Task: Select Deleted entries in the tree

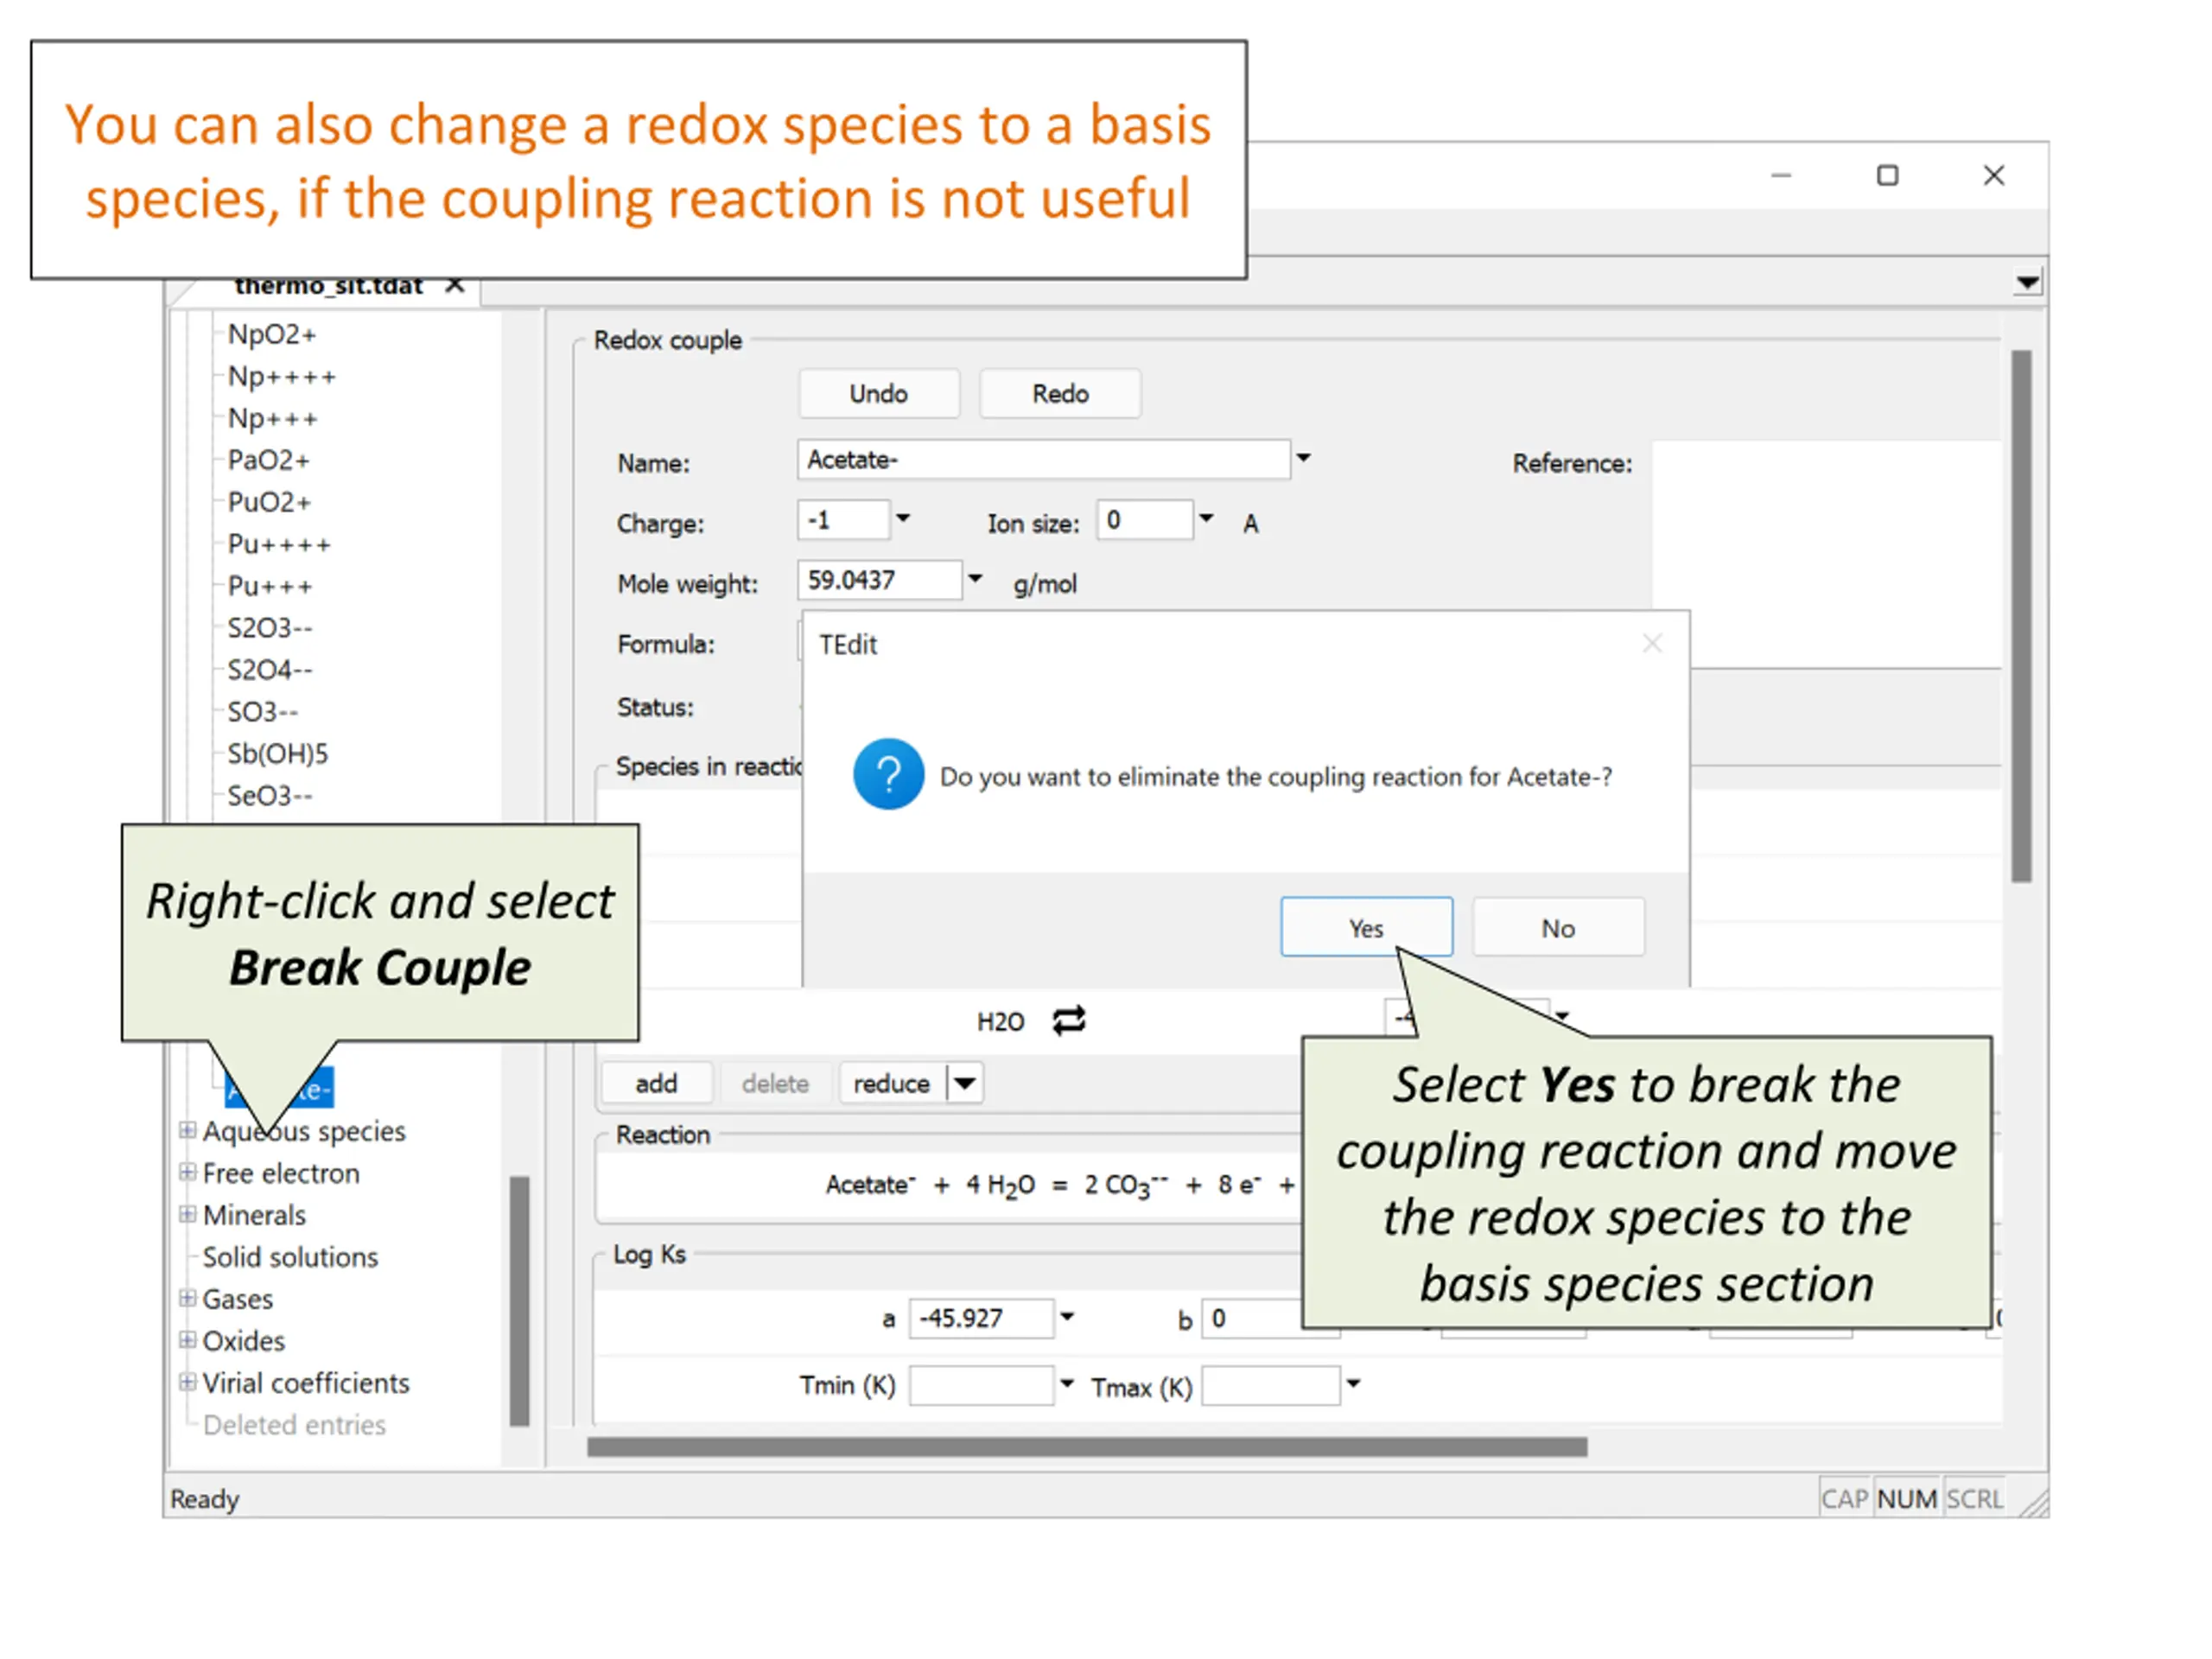Action: [294, 1425]
